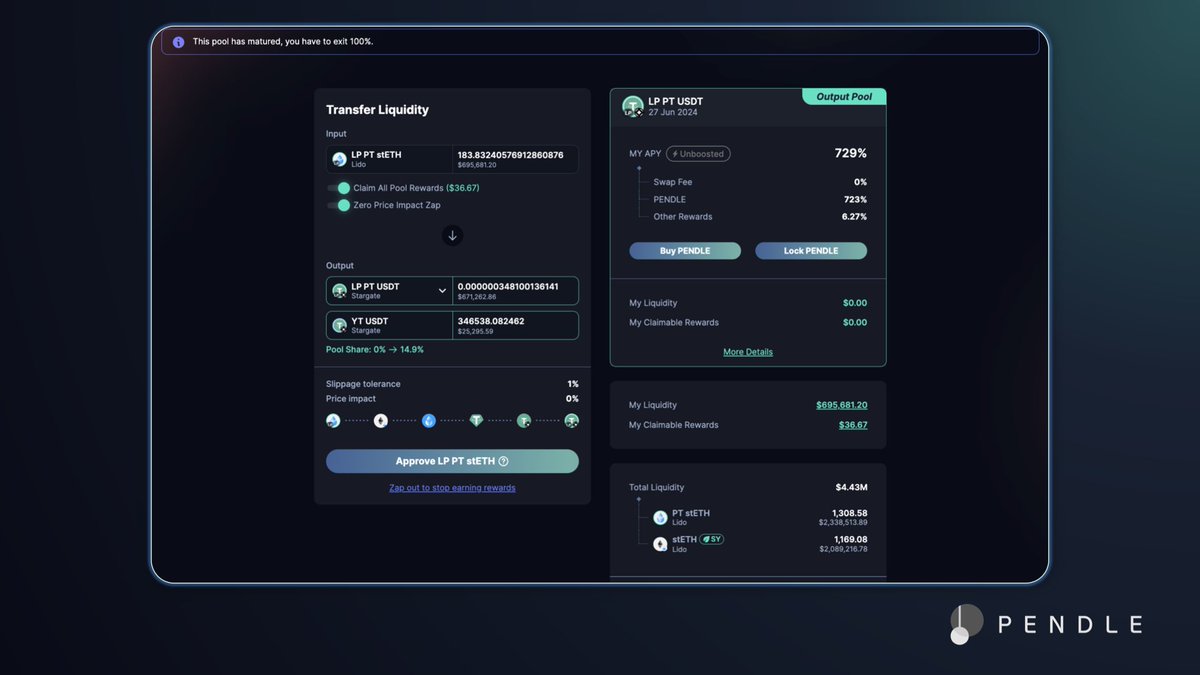Open the LP PT USDT output pool dropdown
This screenshot has height=675, width=1200.
(442, 291)
